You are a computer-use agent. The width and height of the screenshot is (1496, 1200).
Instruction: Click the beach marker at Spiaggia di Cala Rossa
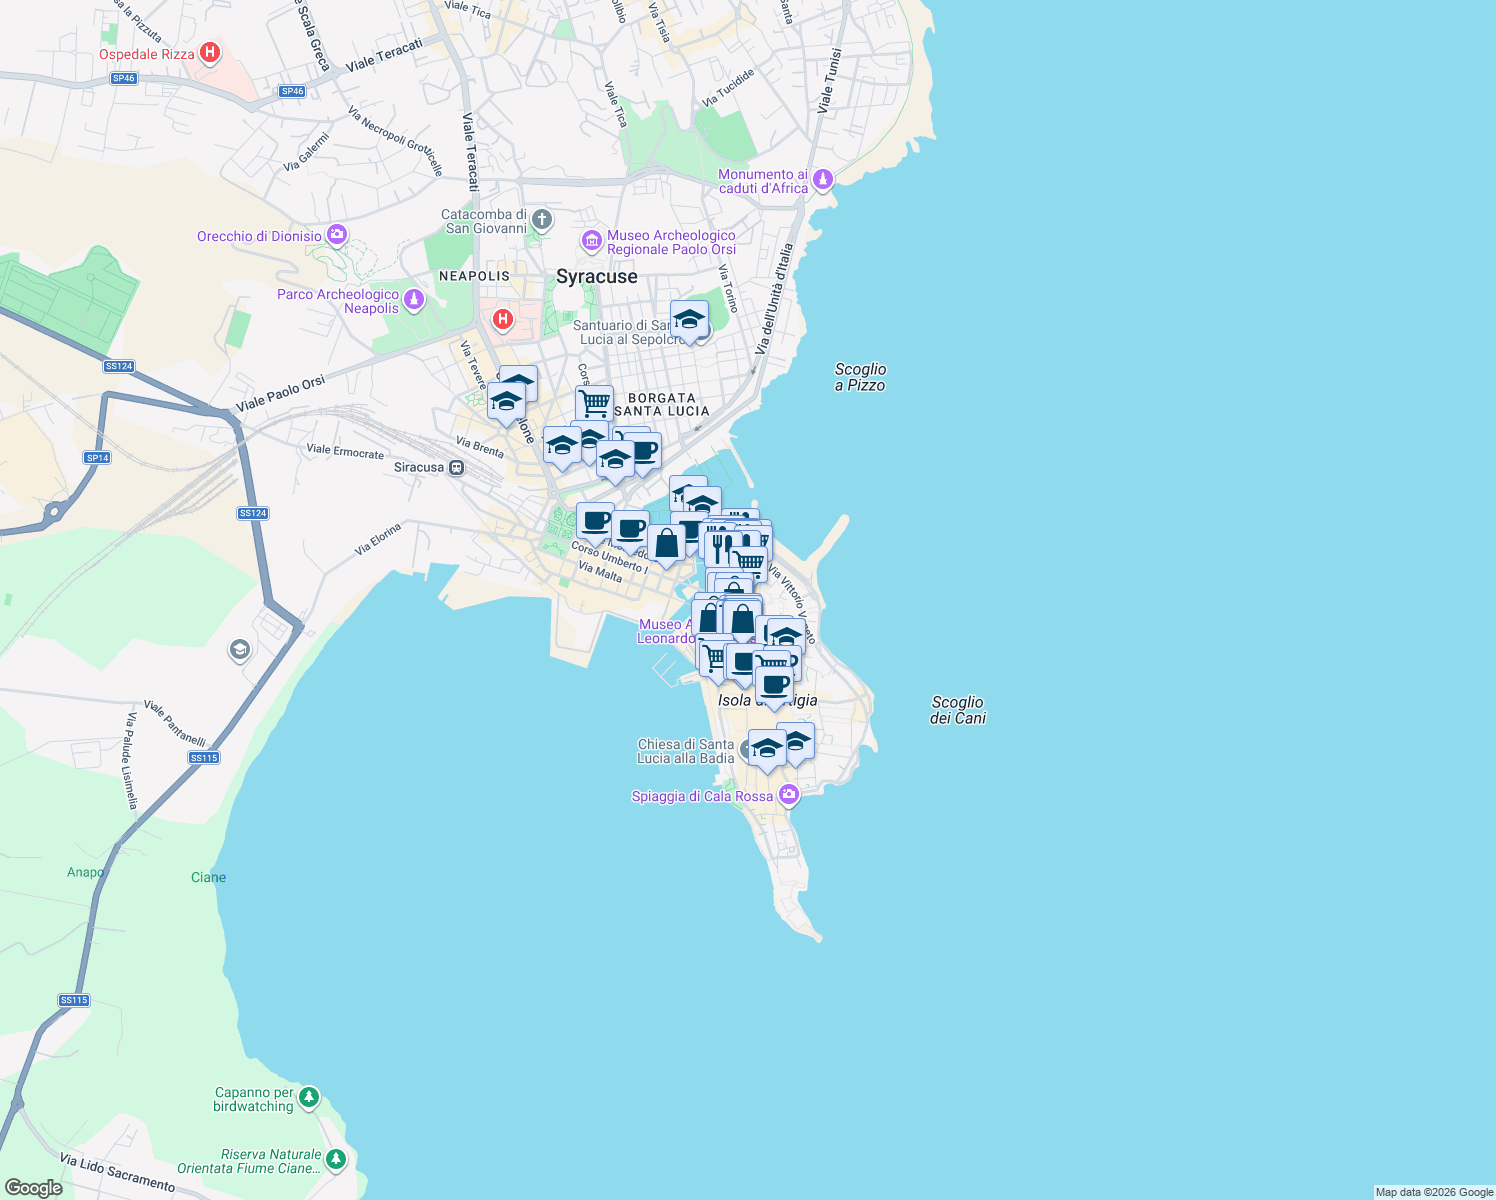coord(789,795)
